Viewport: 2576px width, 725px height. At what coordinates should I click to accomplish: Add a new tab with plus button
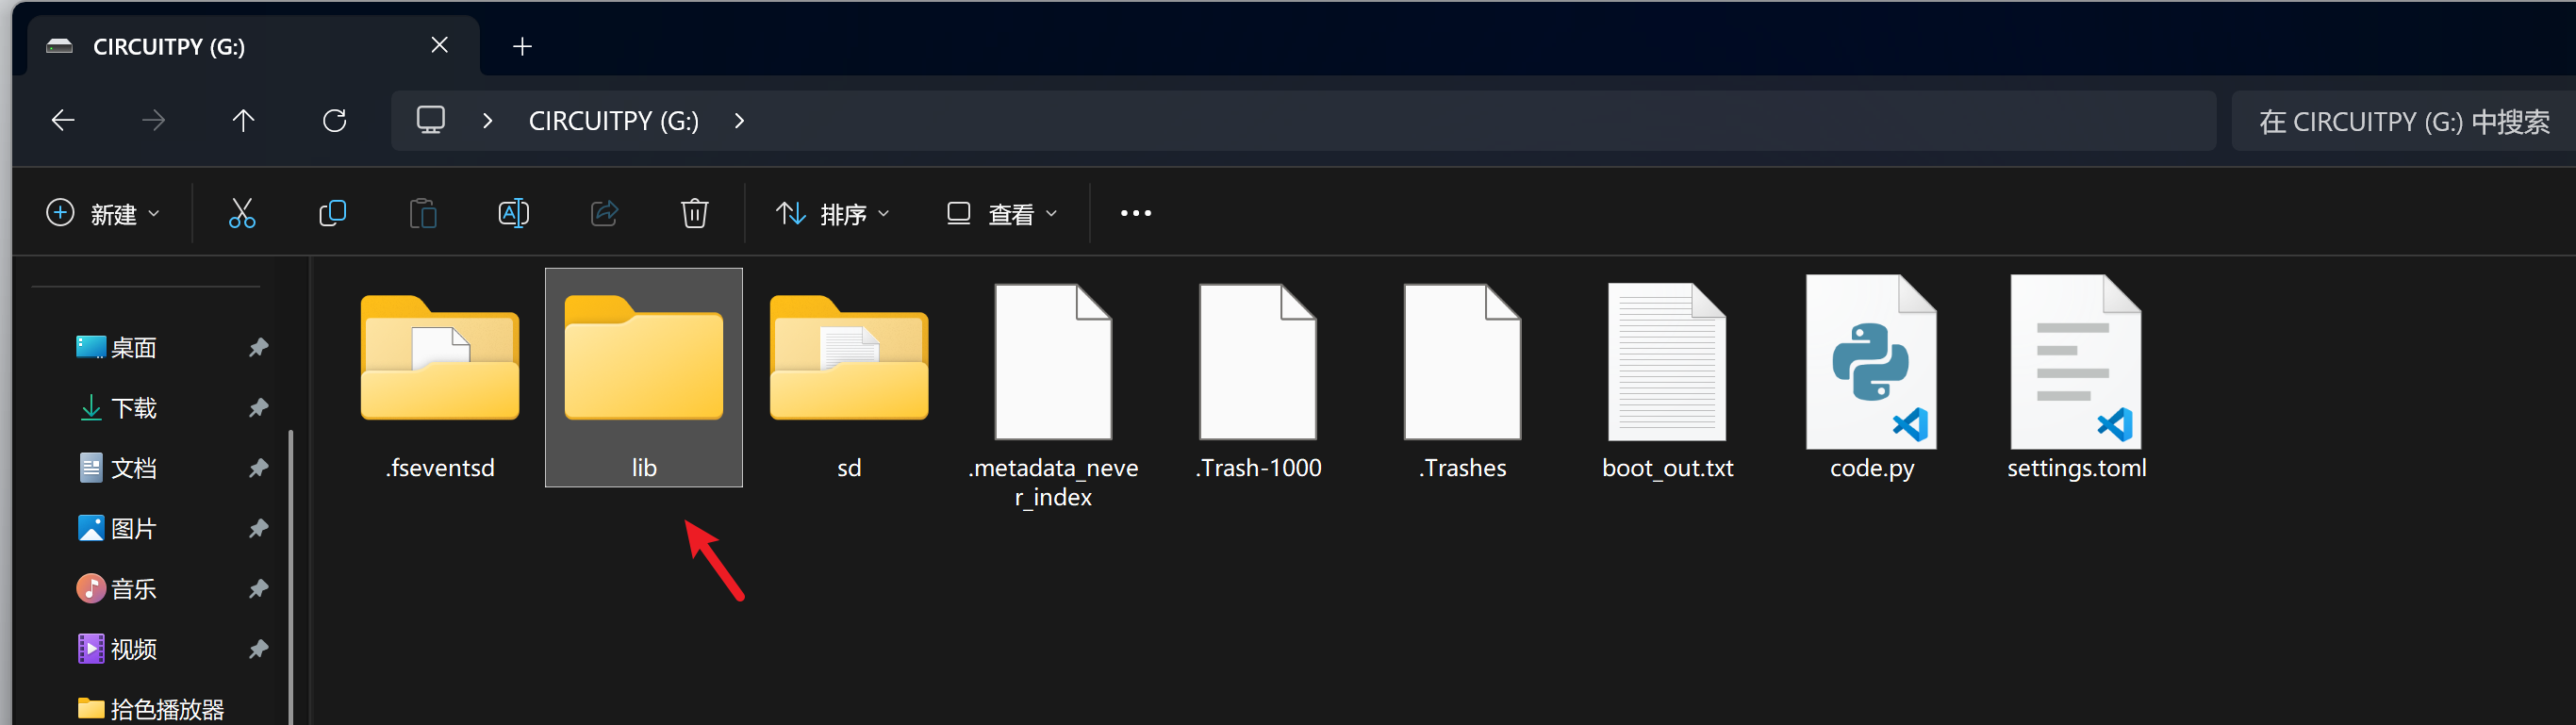522,46
